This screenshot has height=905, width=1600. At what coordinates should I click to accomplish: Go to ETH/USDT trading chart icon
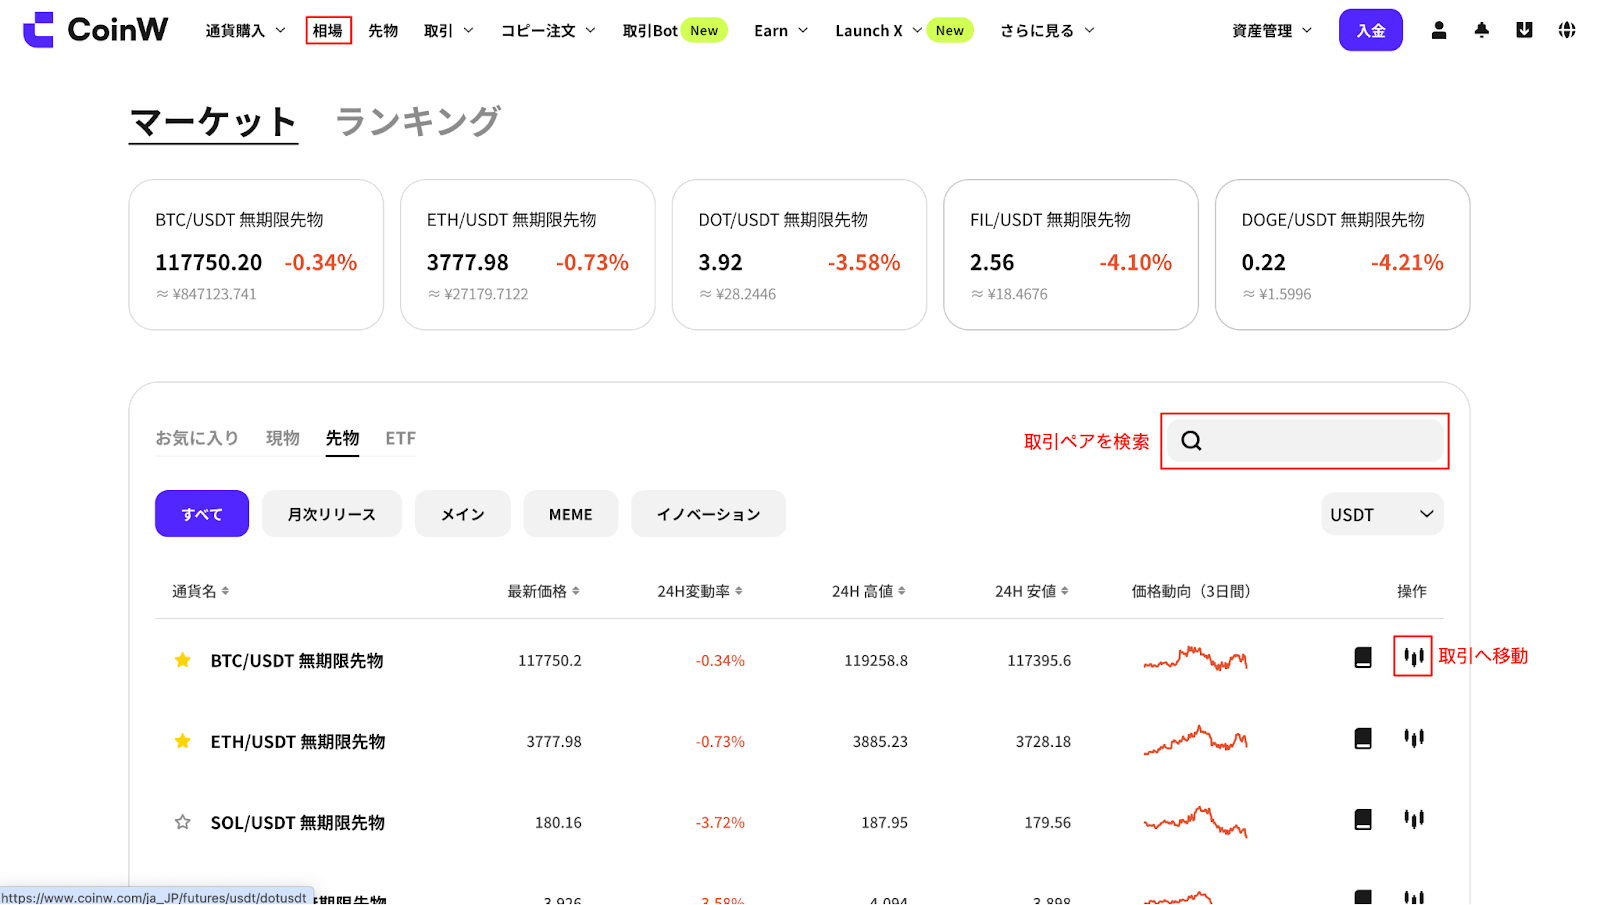(1413, 738)
